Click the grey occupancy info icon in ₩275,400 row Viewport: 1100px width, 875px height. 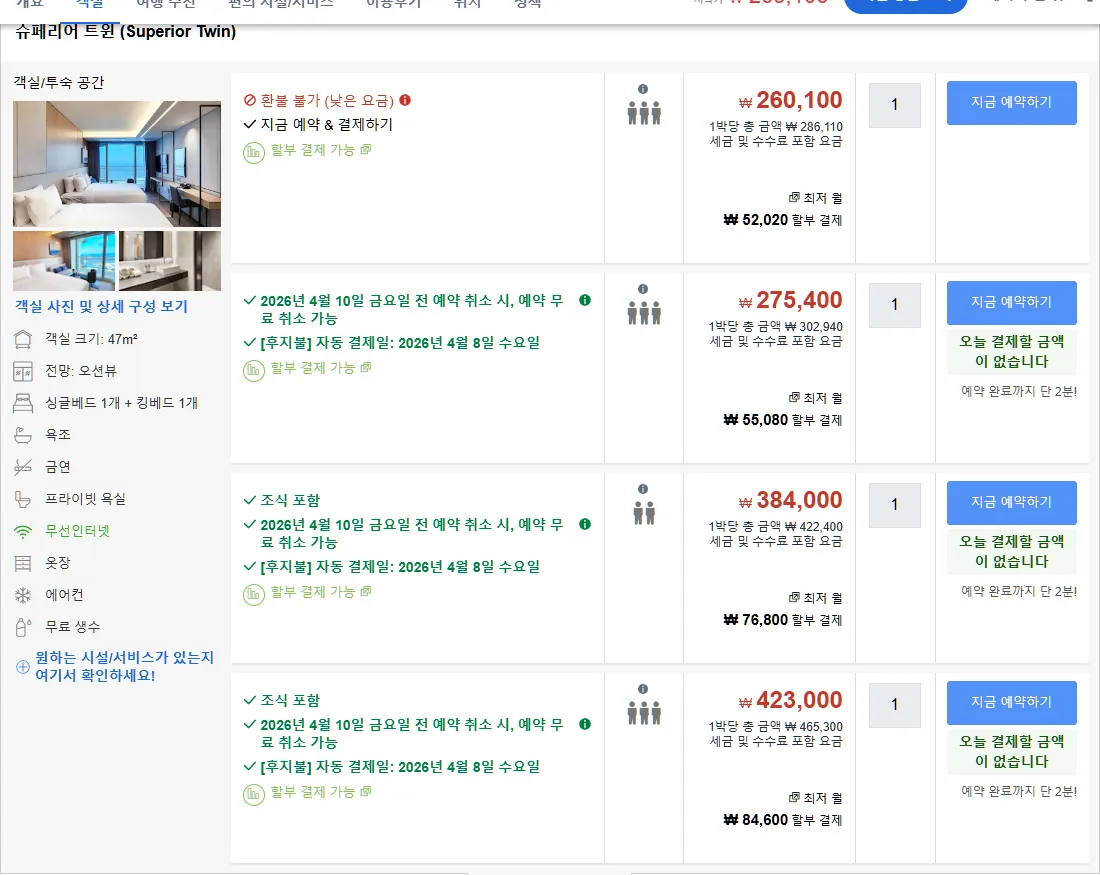pos(643,289)
